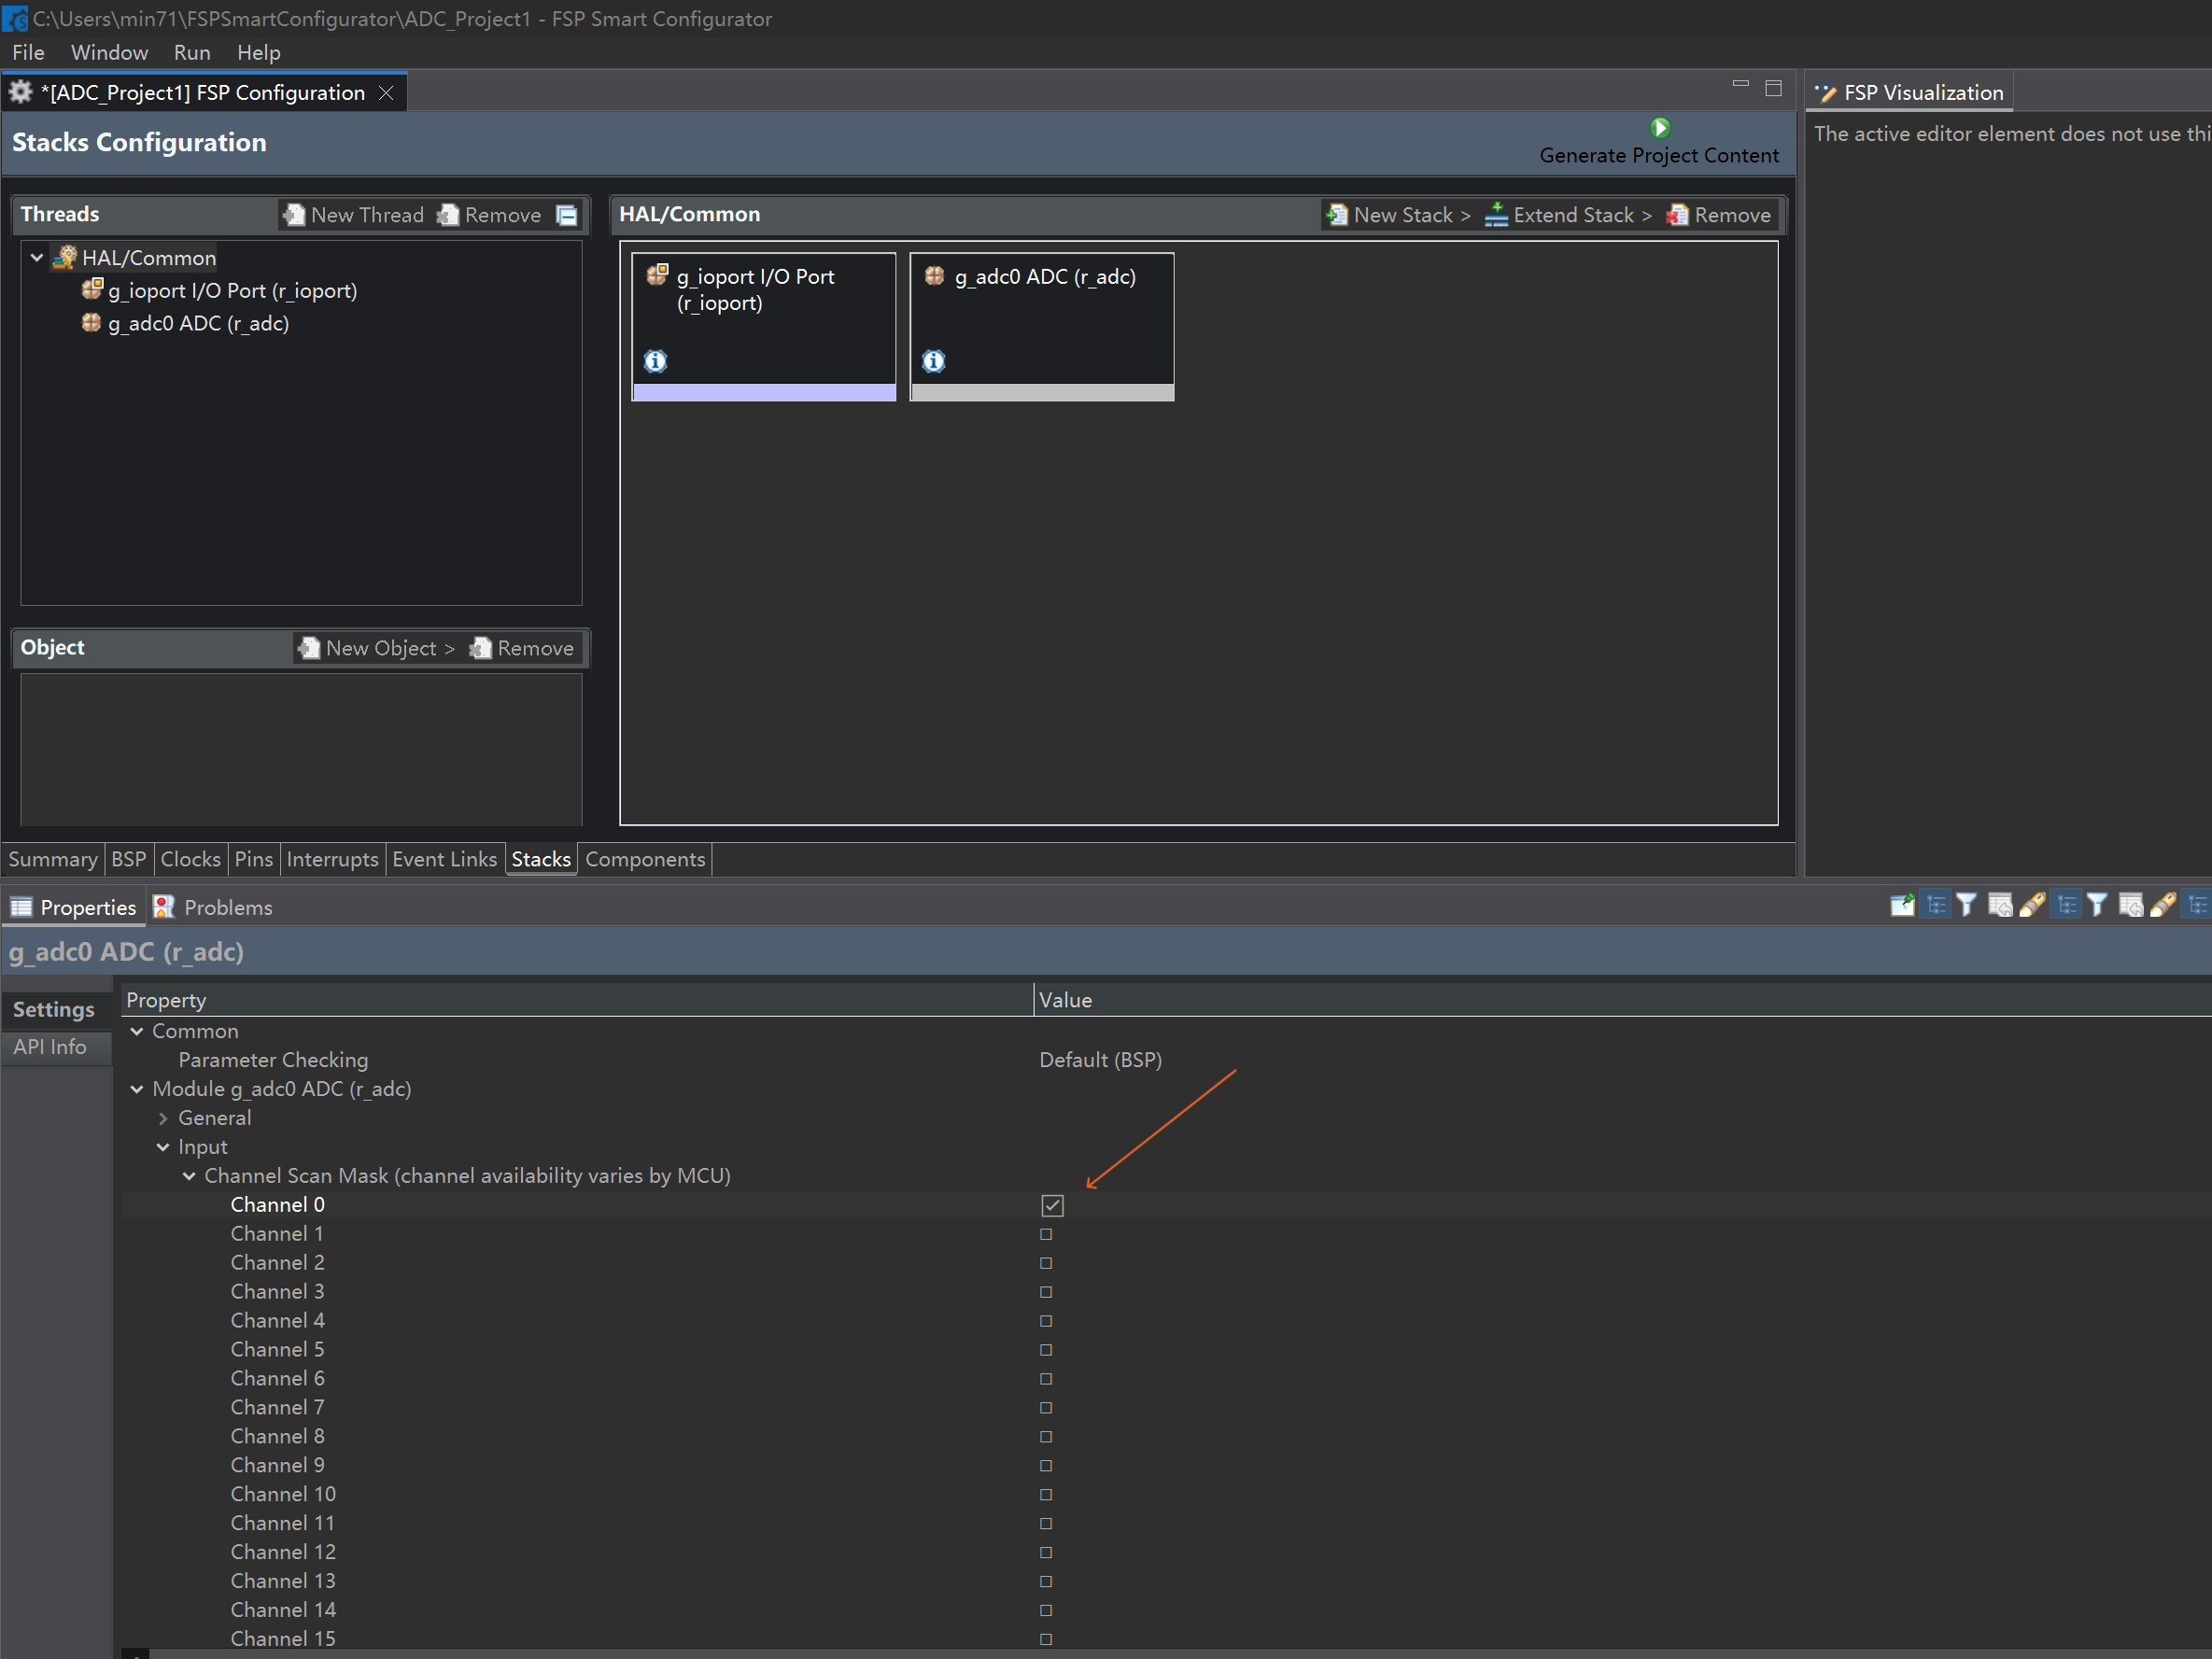Viewport: 2212px width, 1659px height.
Task: Click the info icon on the g_ioport stack block
Action: click(655, 361)
